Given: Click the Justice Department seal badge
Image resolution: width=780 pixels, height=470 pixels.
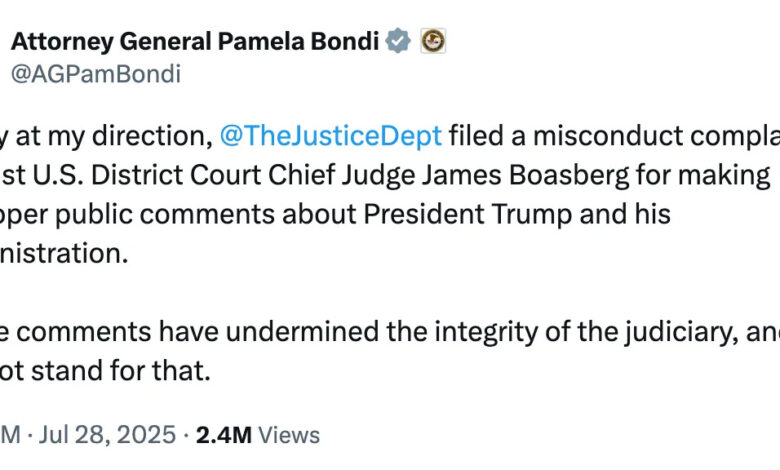Looking at the screenshot, I should (x=433, y=42).
